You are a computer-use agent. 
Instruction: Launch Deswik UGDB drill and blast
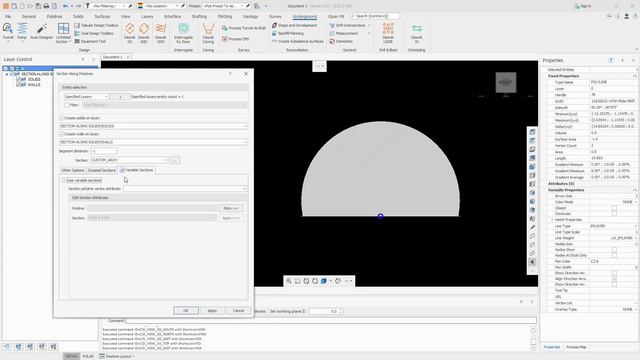[388, 33]
